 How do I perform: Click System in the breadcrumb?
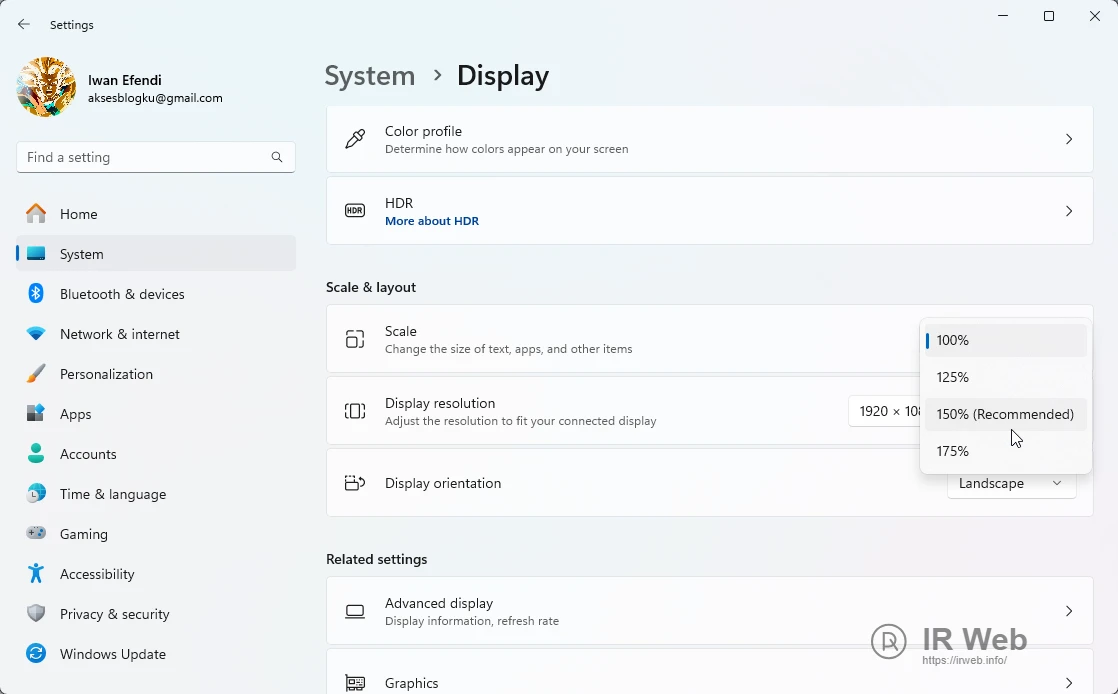[x=370, y=76]
